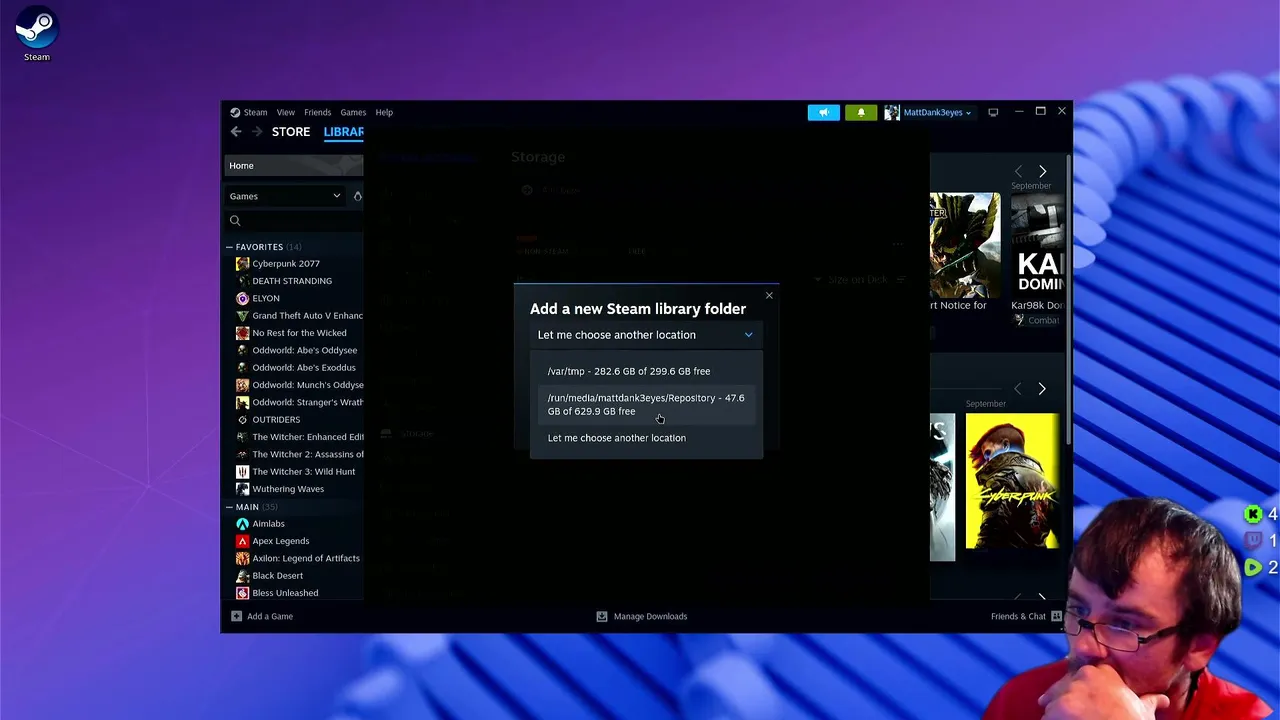Viewport: 1280px width, 720px height.
Task: Open the Help menu
Action: click(384, 112)
